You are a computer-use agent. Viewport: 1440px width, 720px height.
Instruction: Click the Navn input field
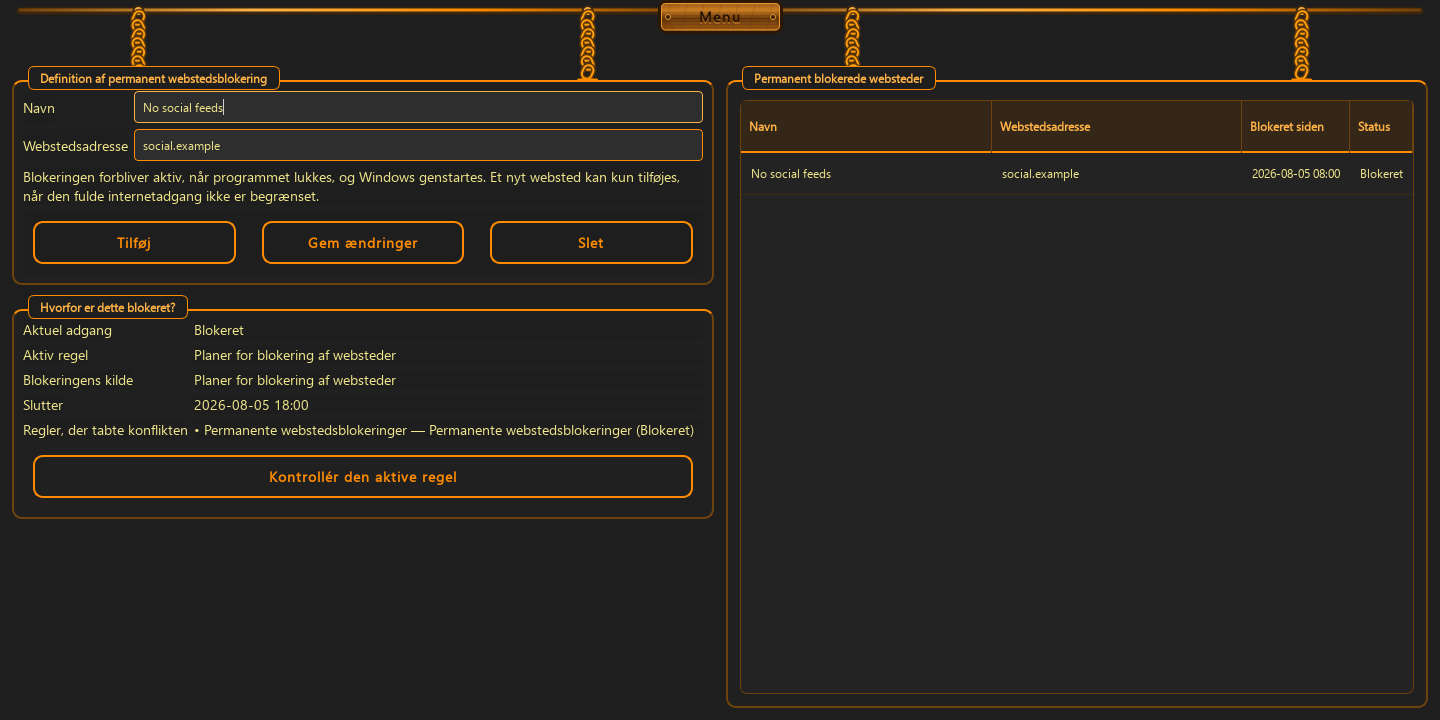coord(418,107)
